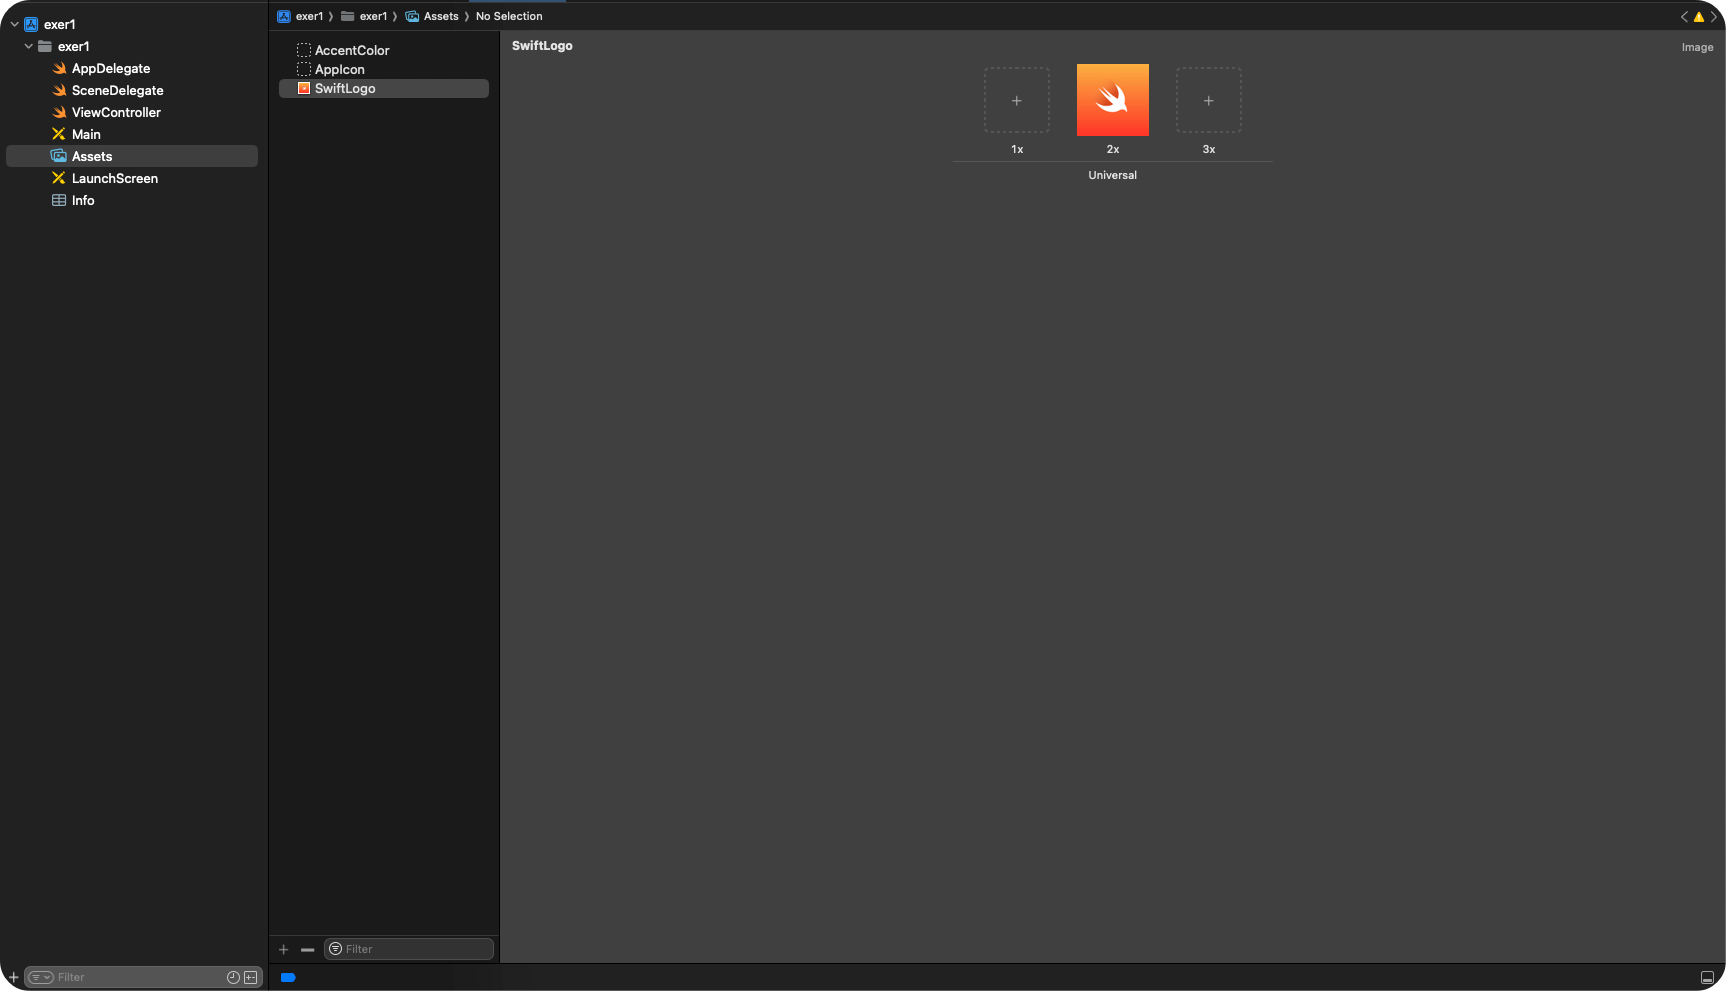Go to previous issue arrow
Screen dimensions: 1726x991
[1684, 16]
